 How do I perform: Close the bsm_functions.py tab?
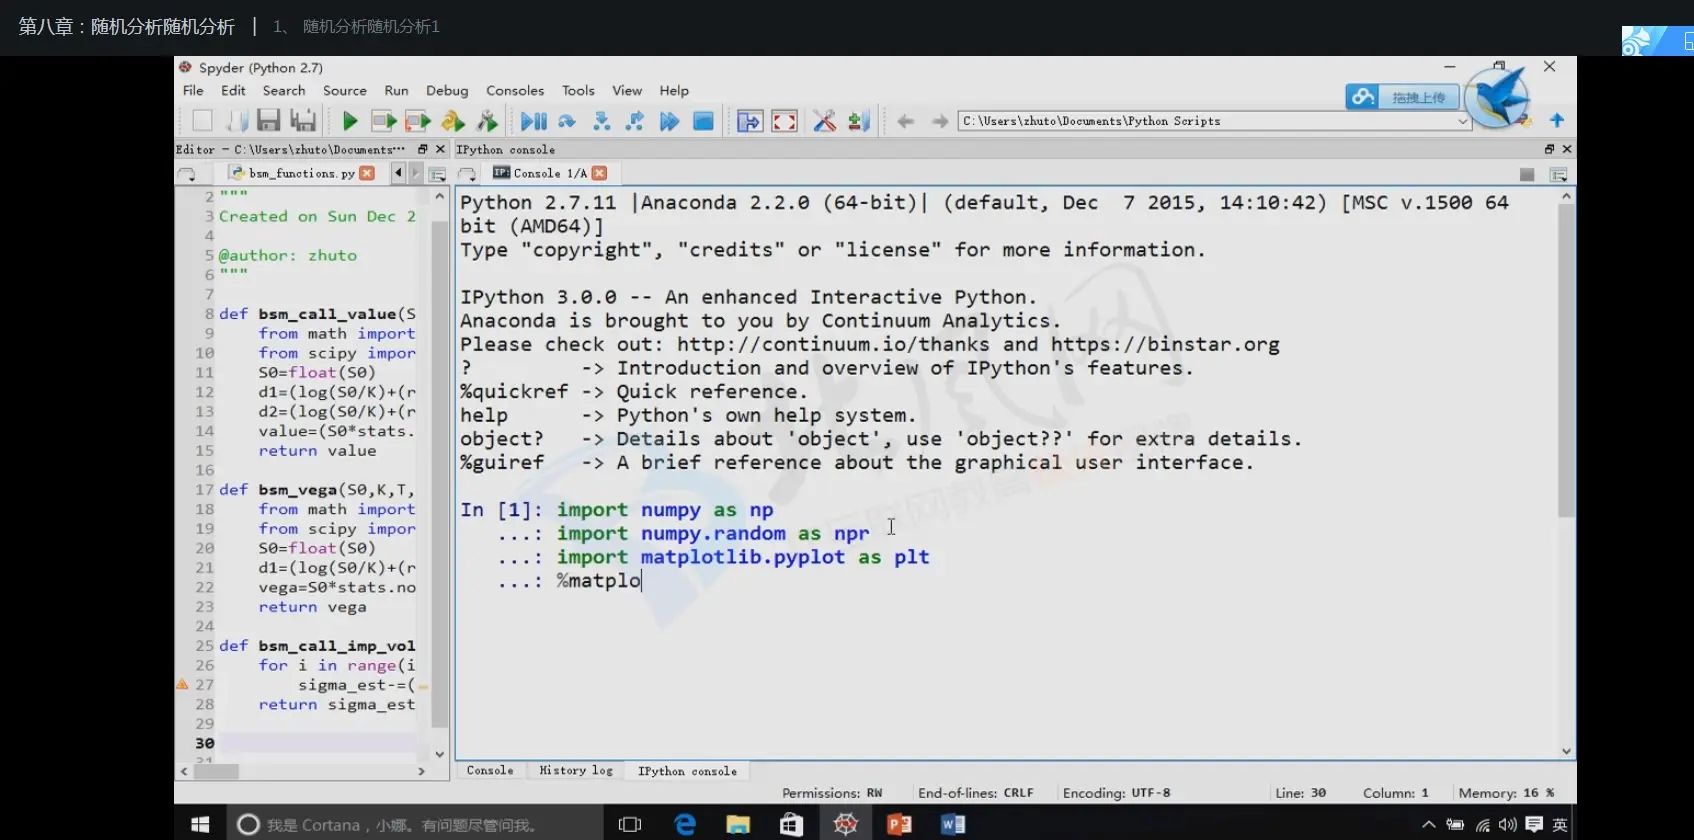tap(367, 173)
